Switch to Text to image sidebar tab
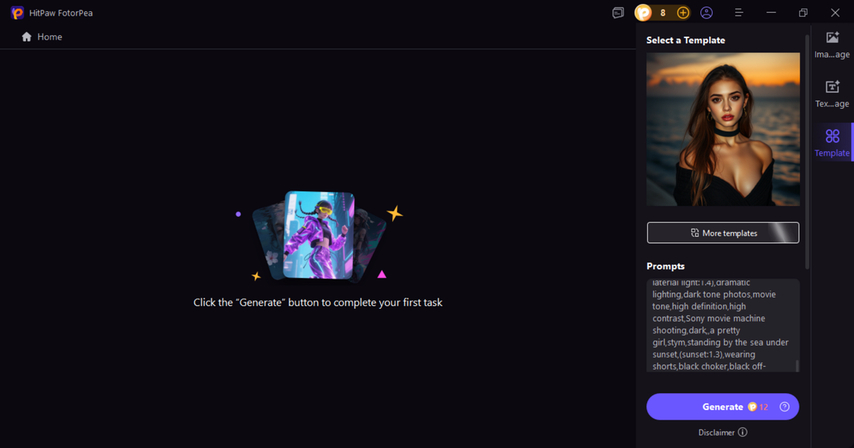Screen dimensions: 854x448 tap(832, 94)
